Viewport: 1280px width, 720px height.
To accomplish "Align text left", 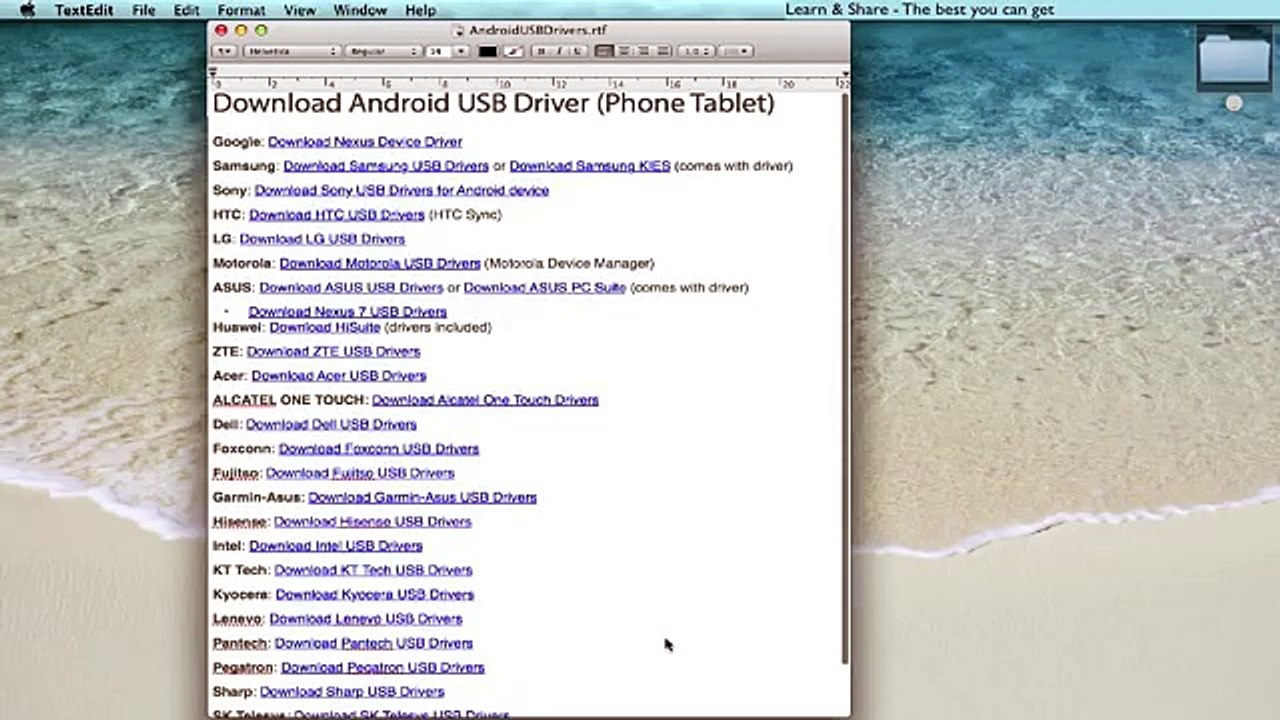I will pos(604,51).
